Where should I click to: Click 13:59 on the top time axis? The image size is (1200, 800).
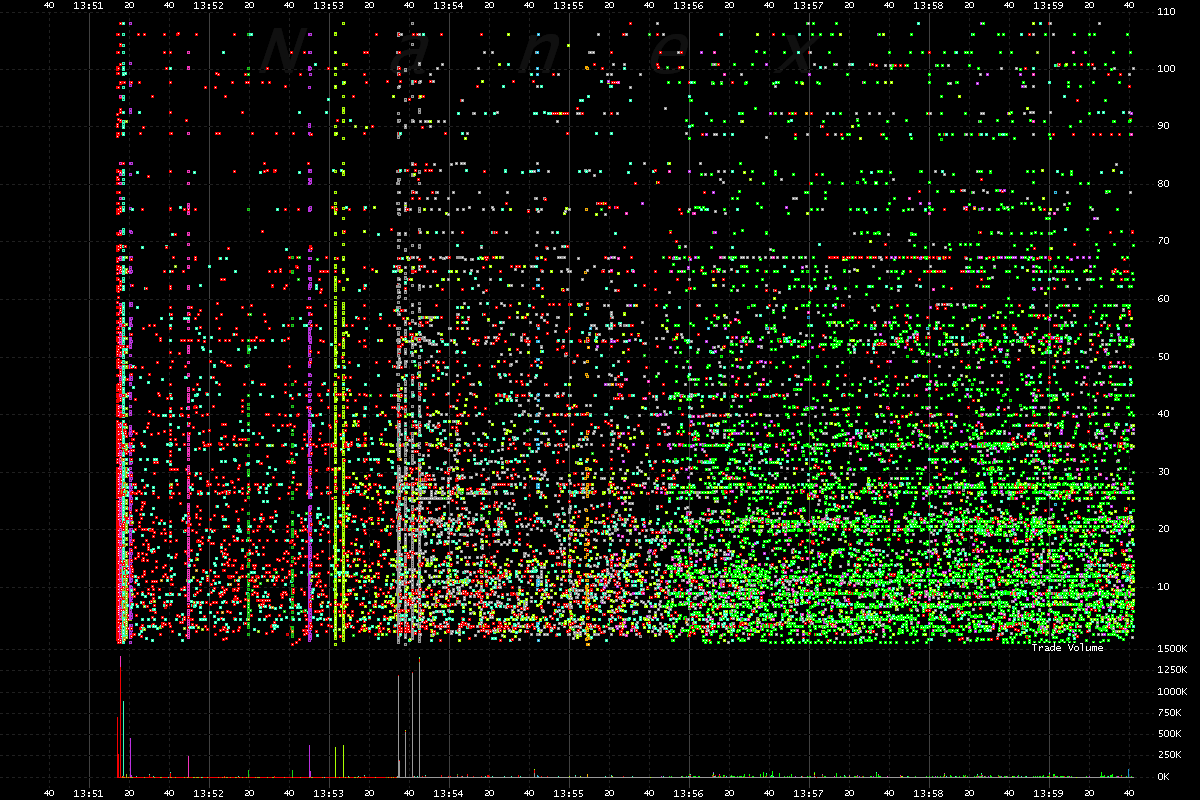1049,5
